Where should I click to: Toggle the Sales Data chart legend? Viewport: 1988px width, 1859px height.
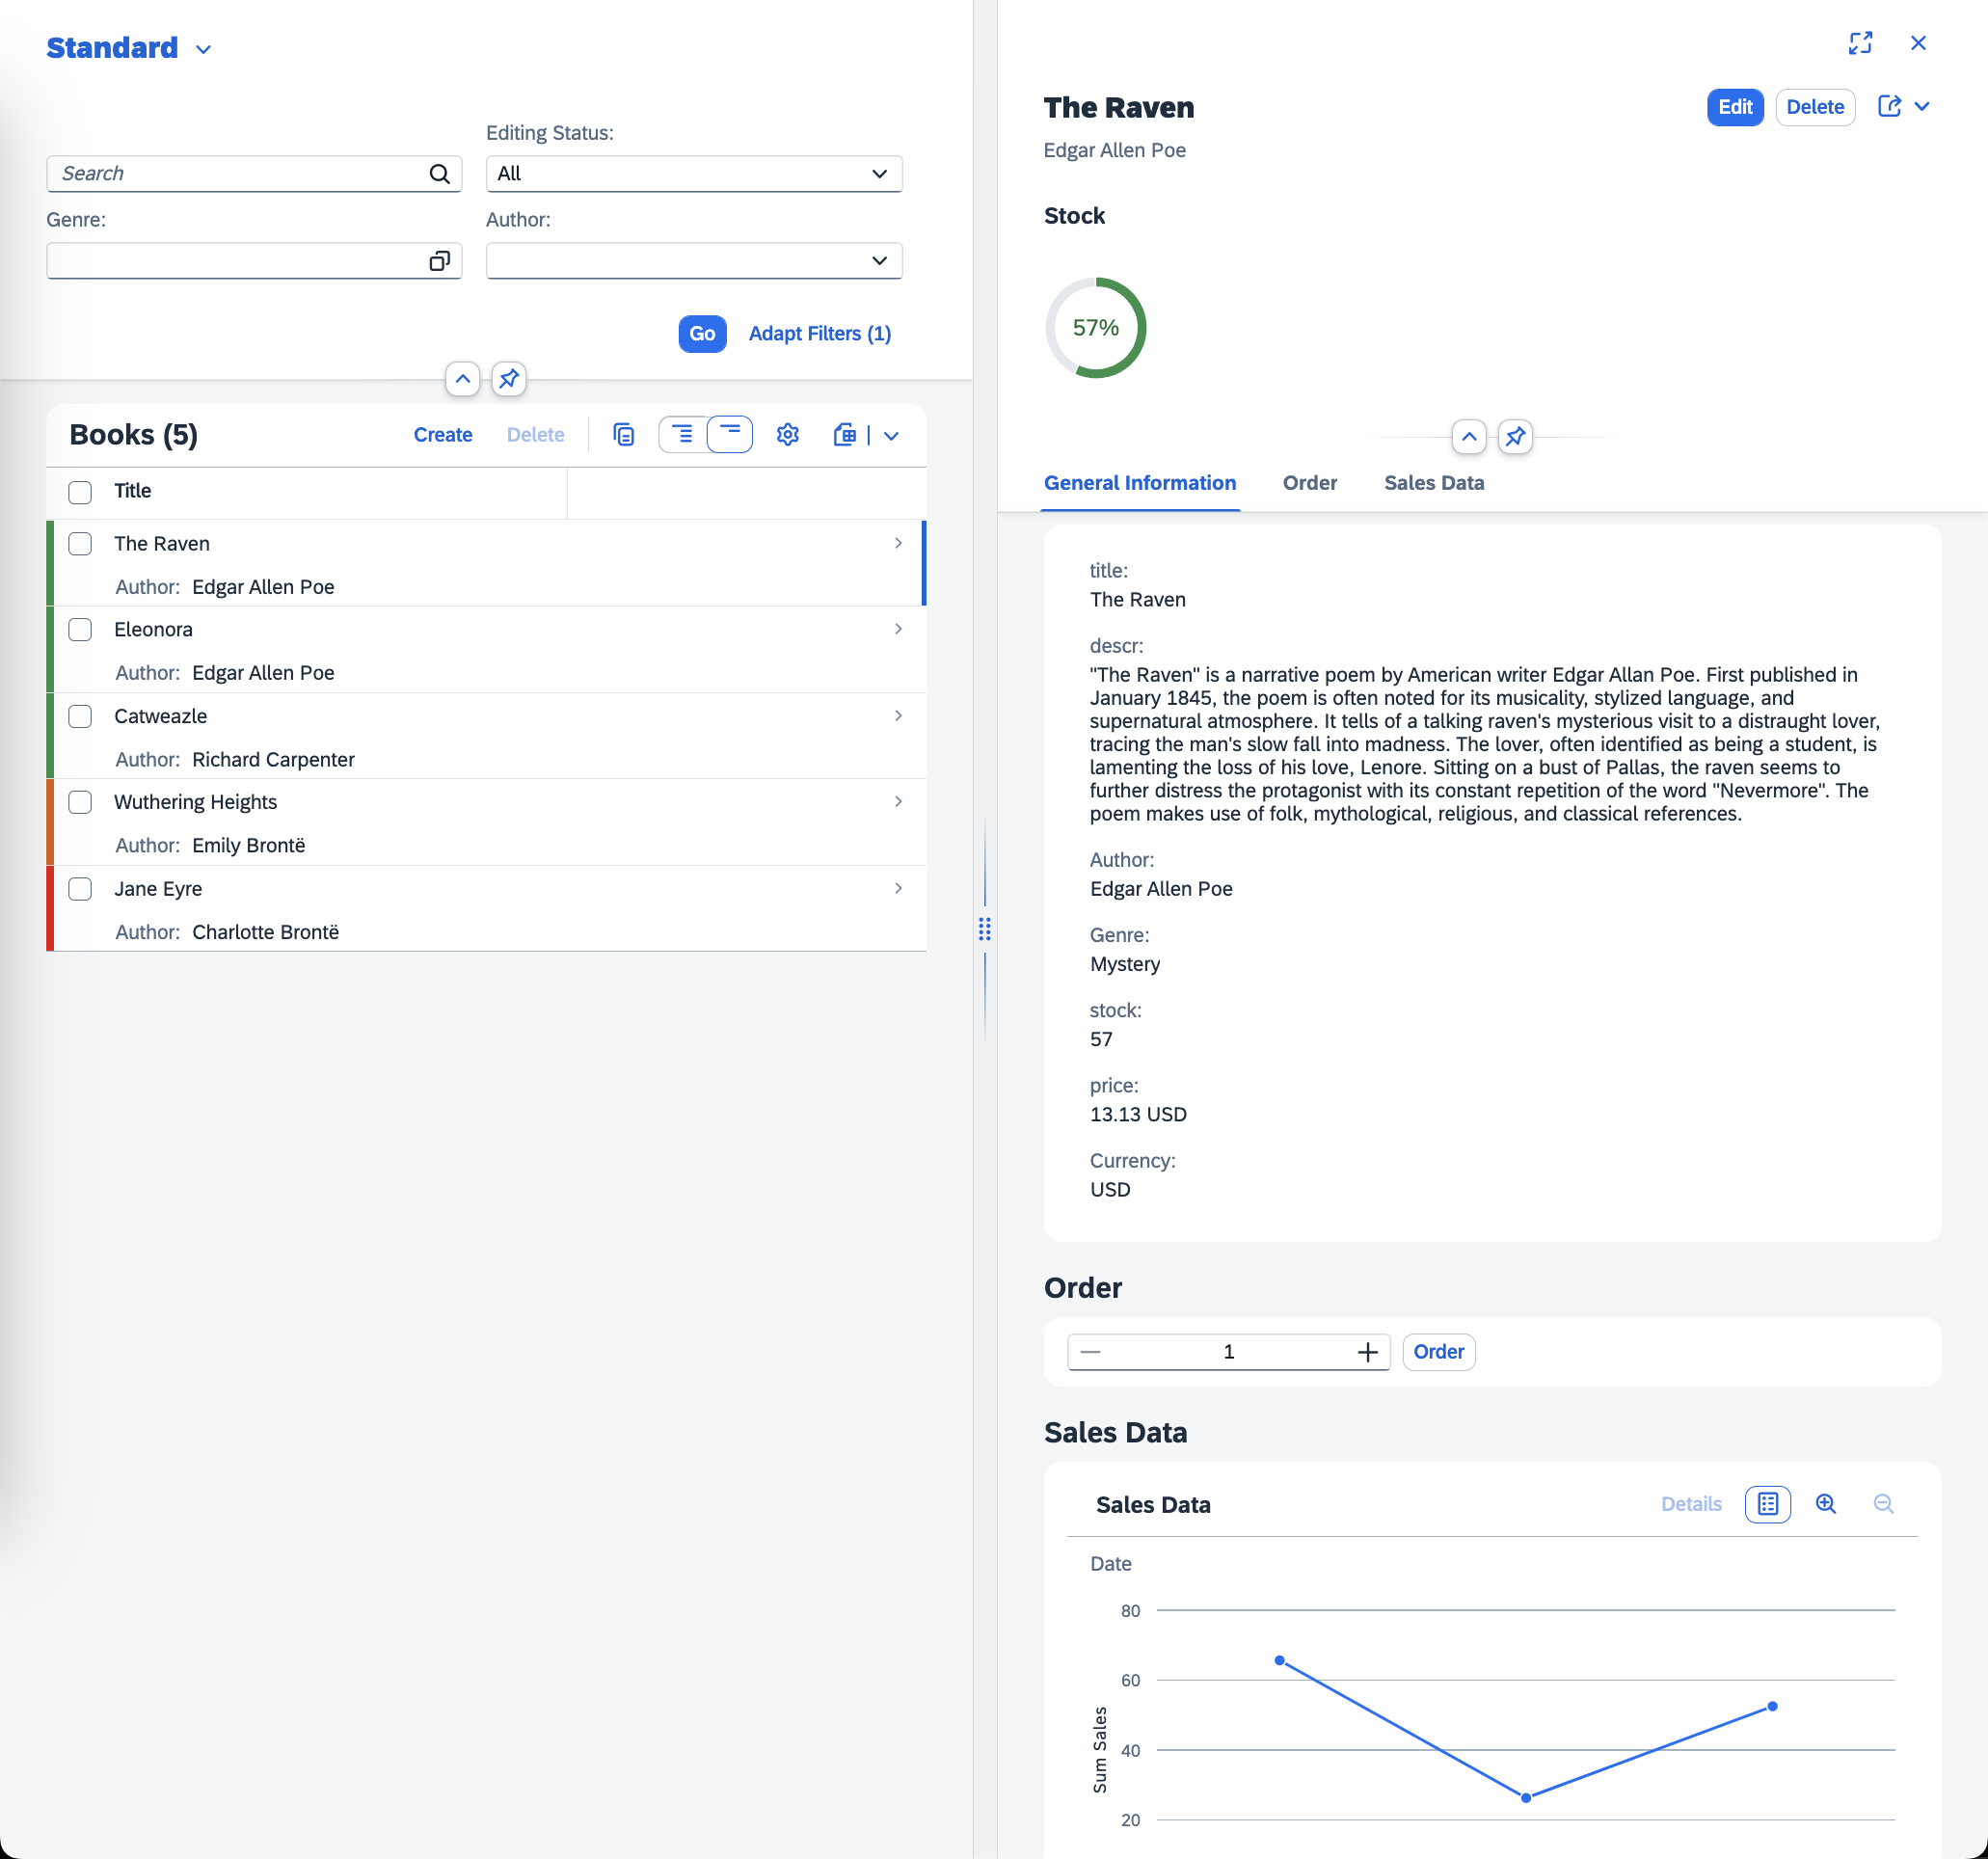click(1768, 1504)
